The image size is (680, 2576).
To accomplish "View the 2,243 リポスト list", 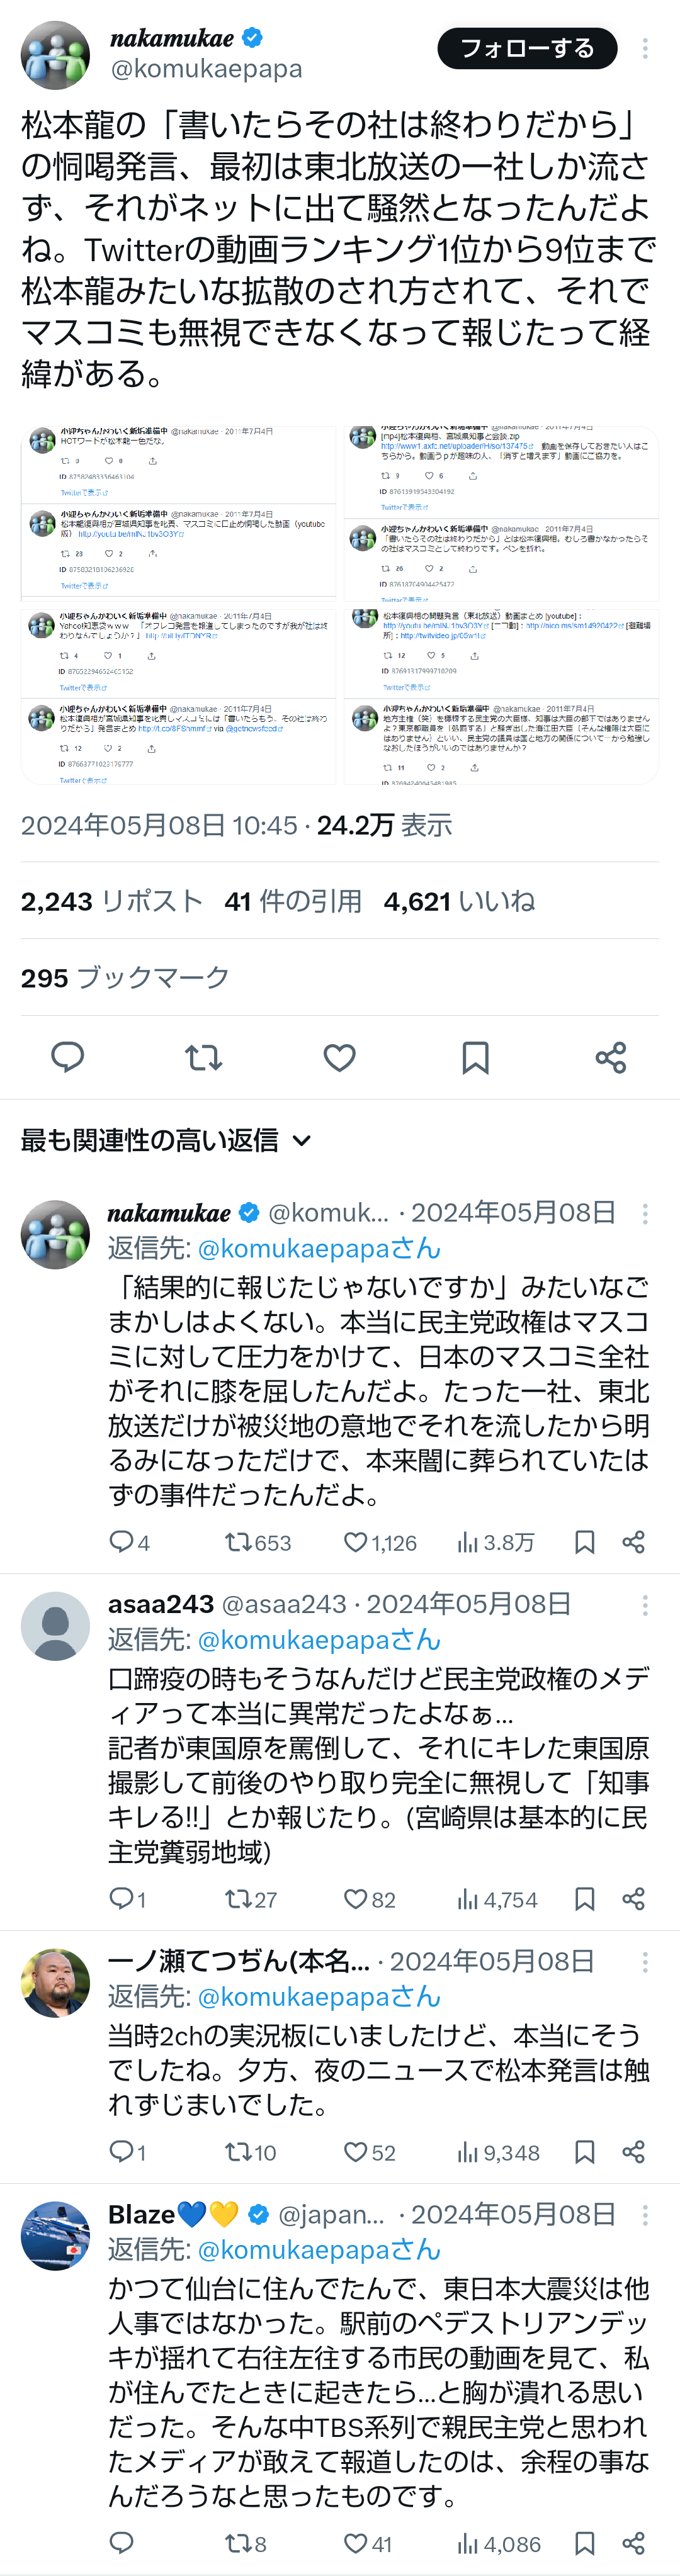I will 112,901.
